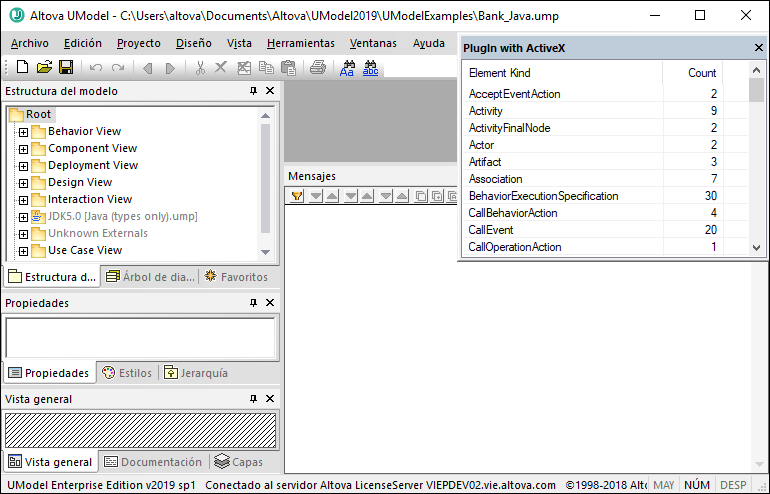Open the Diseño menu
Viewport: 770px width, 494px height.
tap(193, 43)
